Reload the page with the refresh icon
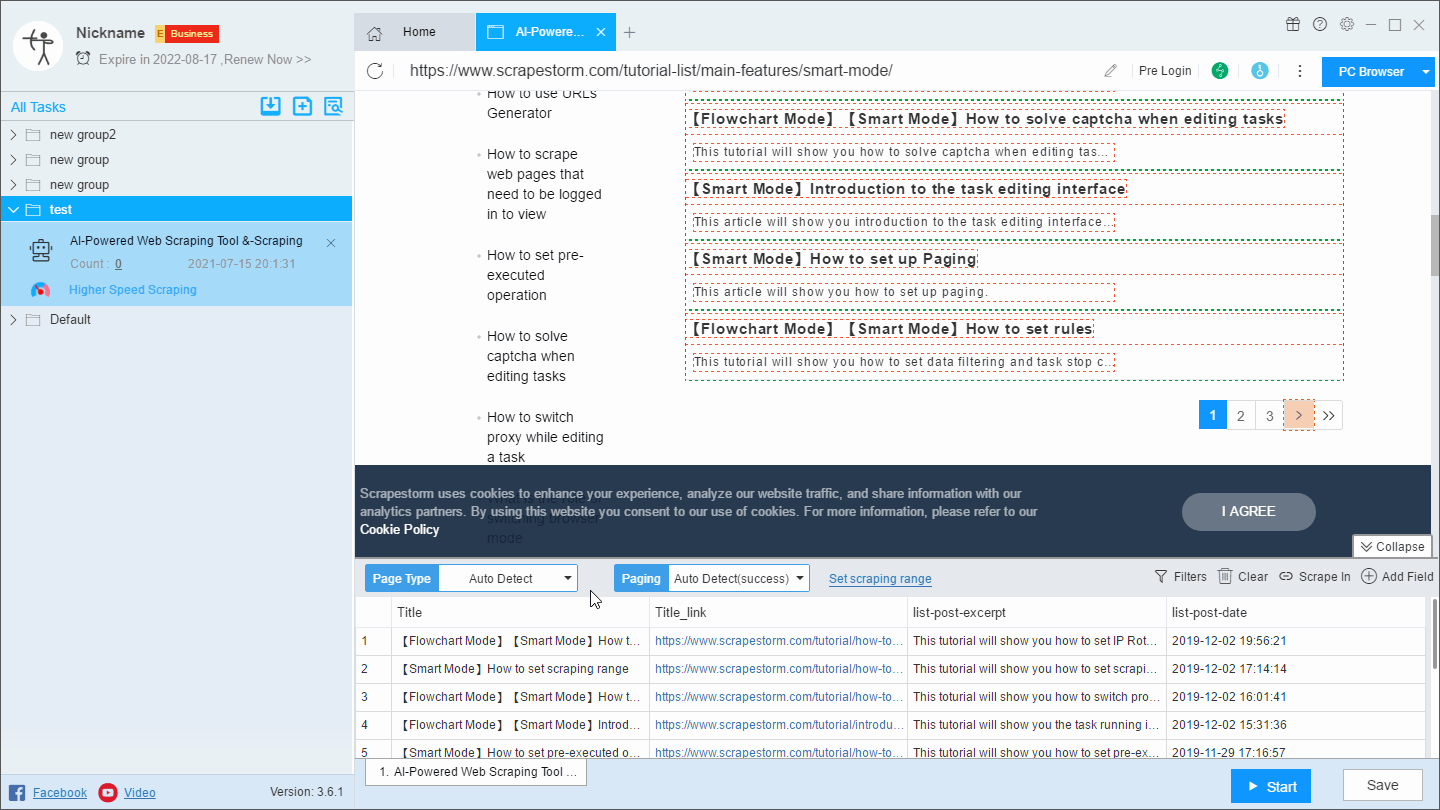1440x810 pixels. (x=375, y=71)
